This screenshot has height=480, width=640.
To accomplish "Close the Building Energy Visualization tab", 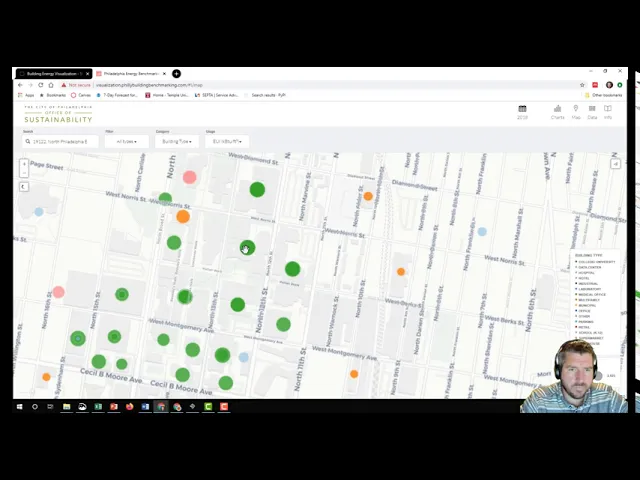I will click(87, 74).
